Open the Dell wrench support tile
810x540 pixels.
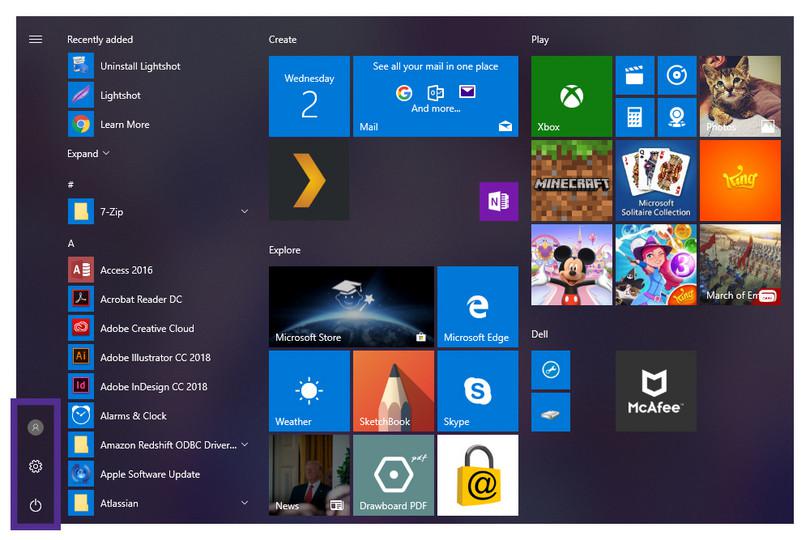(551, 370)
